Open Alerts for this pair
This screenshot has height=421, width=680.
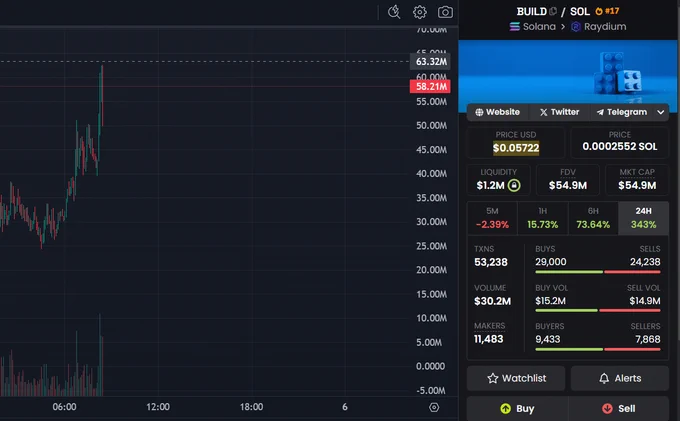tap(620, 378)
